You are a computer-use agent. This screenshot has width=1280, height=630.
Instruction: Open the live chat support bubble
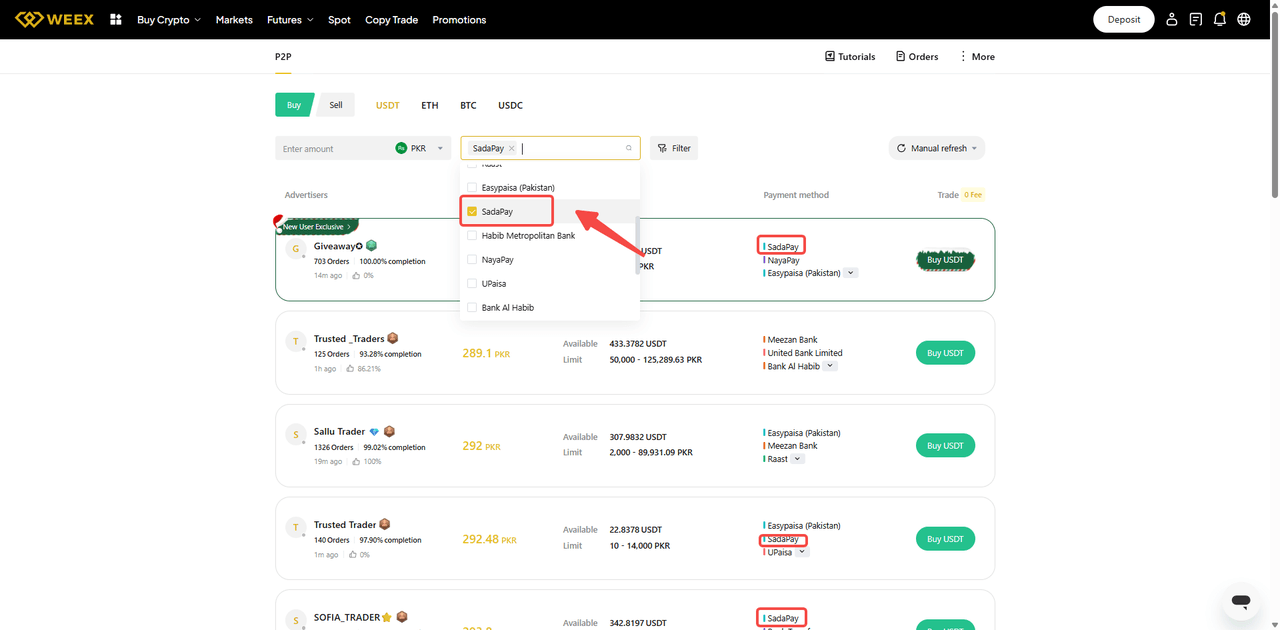1241,601
